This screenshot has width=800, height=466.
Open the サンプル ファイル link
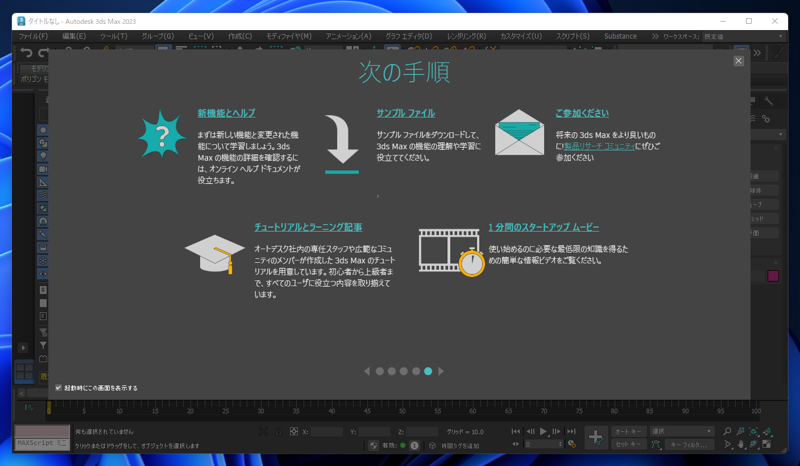coord(406,113)
